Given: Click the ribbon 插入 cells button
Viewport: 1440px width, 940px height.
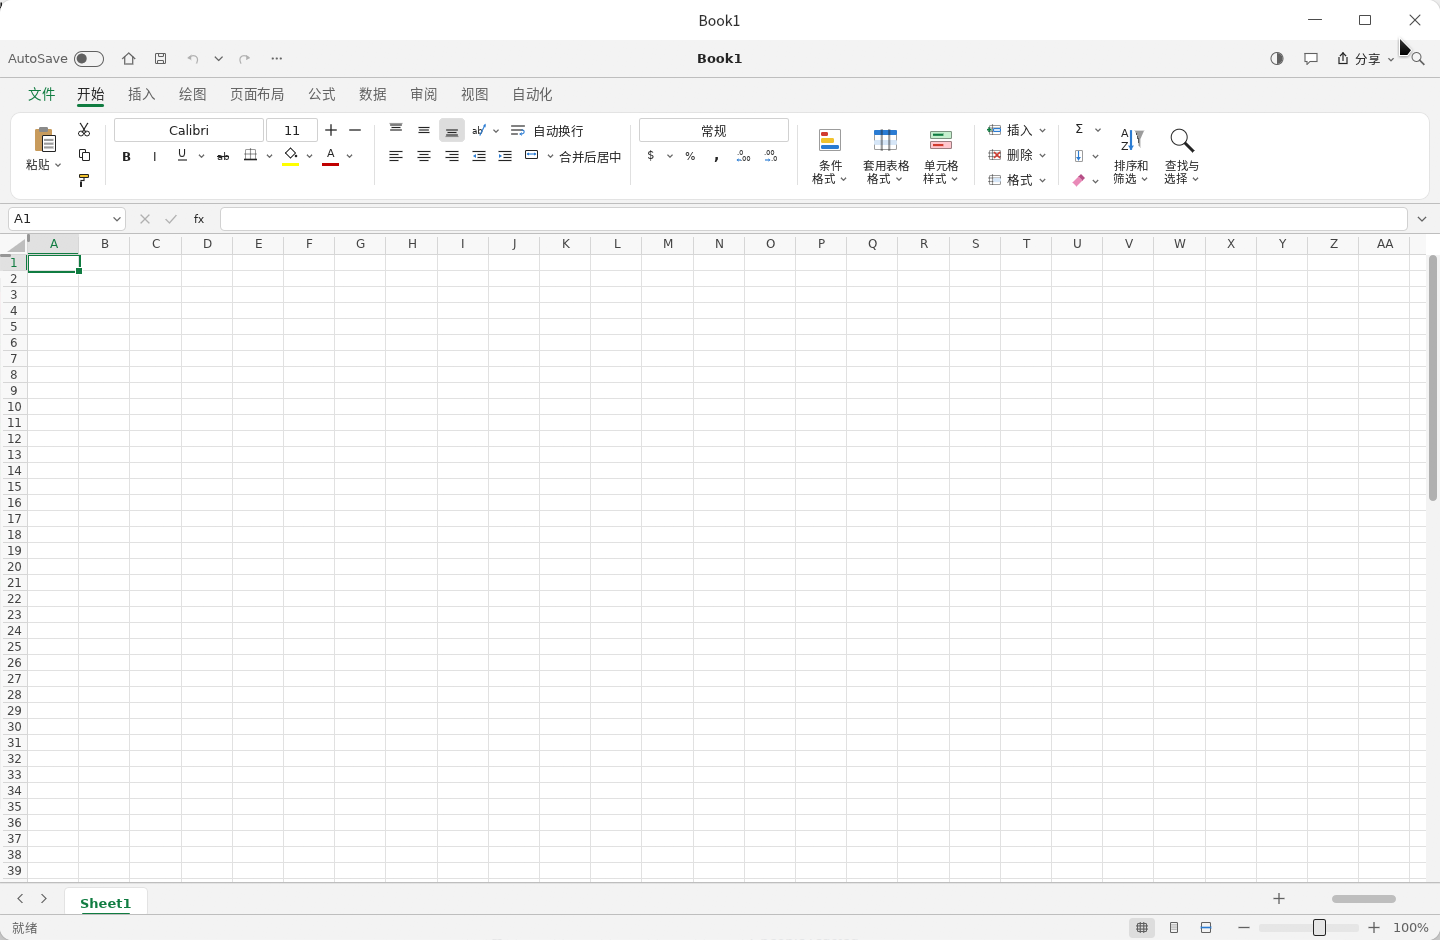Looking at the screenshot, I should pyautogui.click(x=1016, y=130).
